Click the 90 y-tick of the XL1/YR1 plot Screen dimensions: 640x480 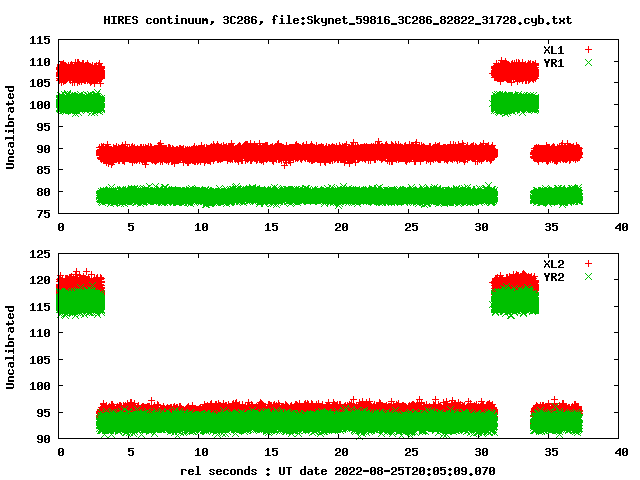43,149
